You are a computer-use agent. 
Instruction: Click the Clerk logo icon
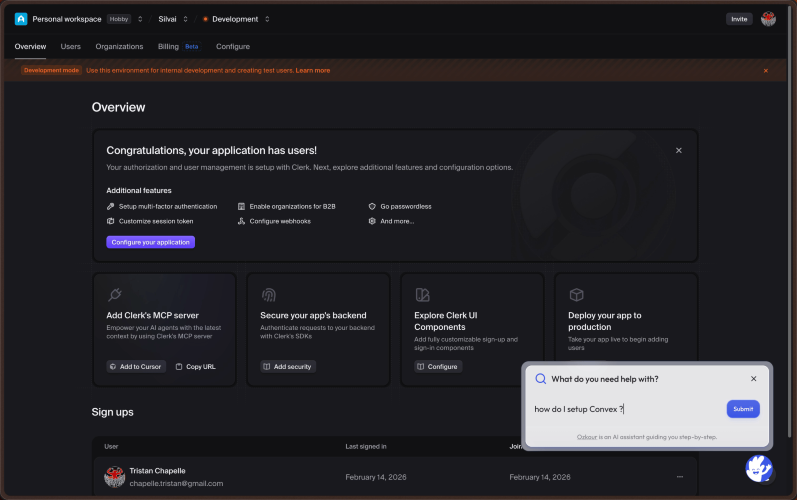(x=21, y=19)
